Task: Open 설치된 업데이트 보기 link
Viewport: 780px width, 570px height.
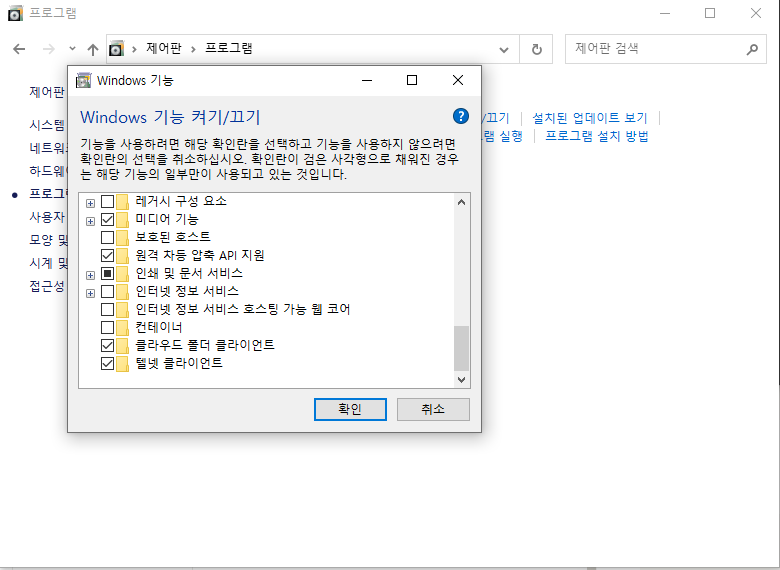Action: 590,118
